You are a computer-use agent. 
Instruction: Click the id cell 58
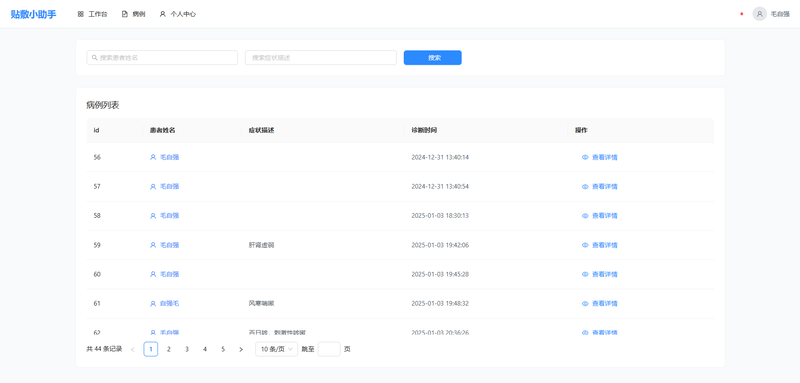[97, 216]
